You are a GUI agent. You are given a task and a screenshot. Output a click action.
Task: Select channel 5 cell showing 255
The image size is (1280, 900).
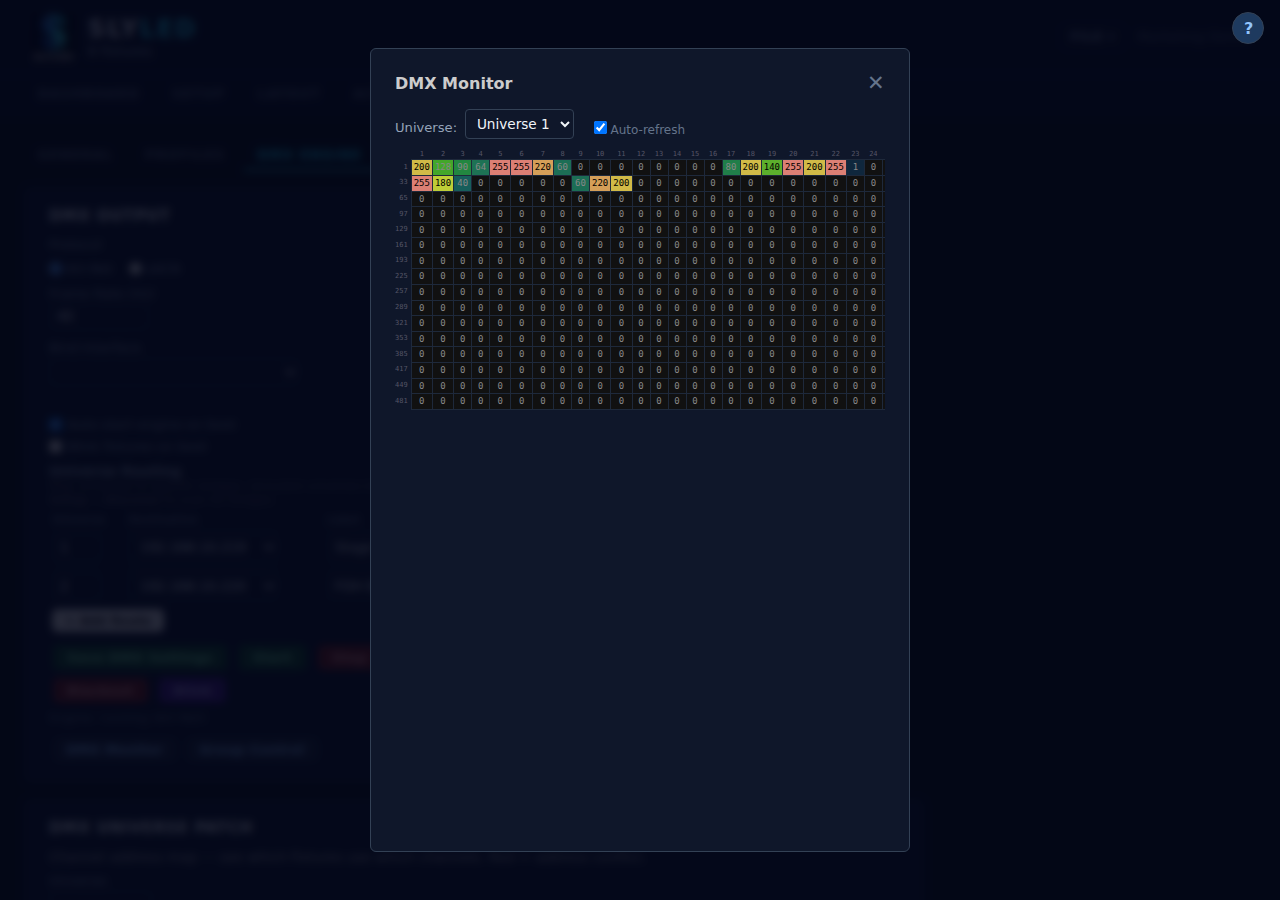click(500, 168)
